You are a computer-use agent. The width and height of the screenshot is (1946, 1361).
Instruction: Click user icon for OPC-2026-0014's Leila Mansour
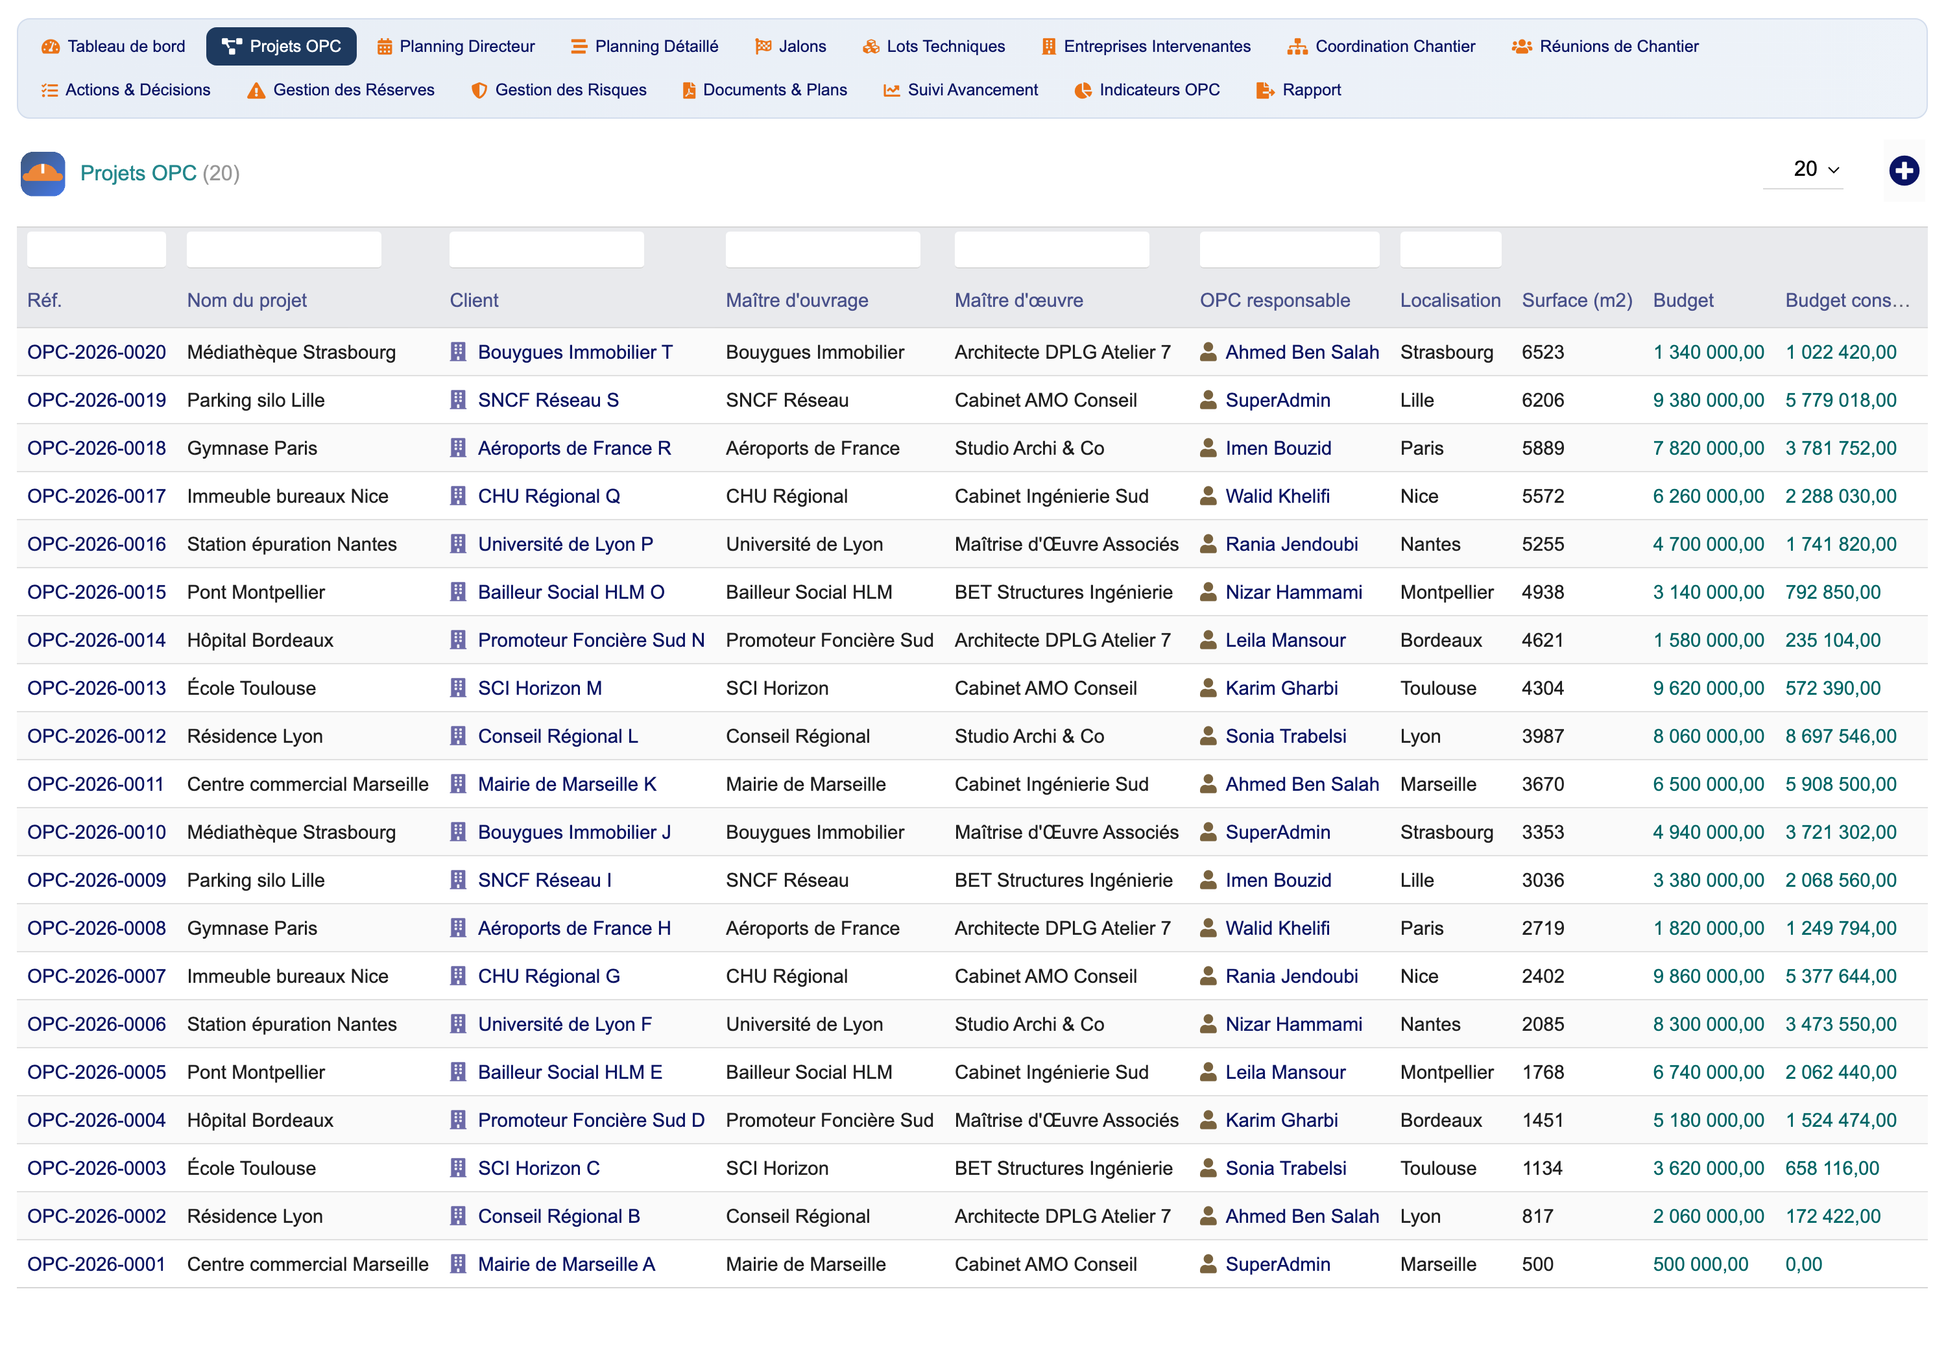[1208, 640]
